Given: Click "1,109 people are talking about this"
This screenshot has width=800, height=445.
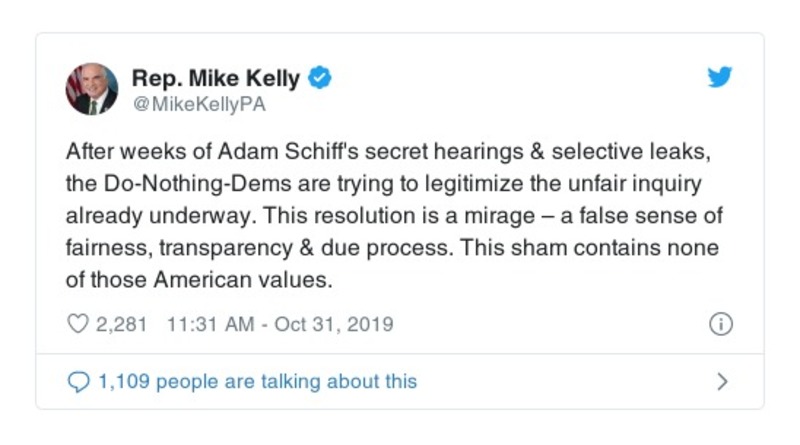Looking at the screenshot, I should click(x=256, y=381).
